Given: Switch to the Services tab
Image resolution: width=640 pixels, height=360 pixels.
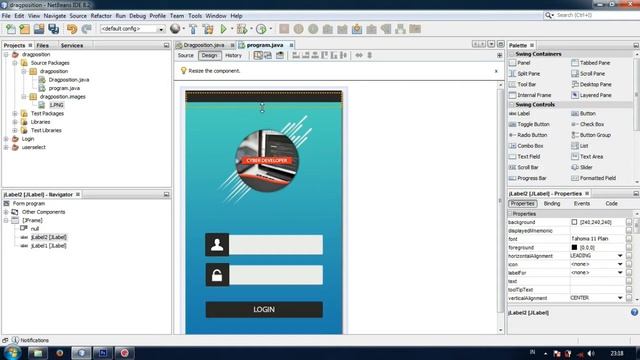Looking at the screenshot, I should [72, 45].
